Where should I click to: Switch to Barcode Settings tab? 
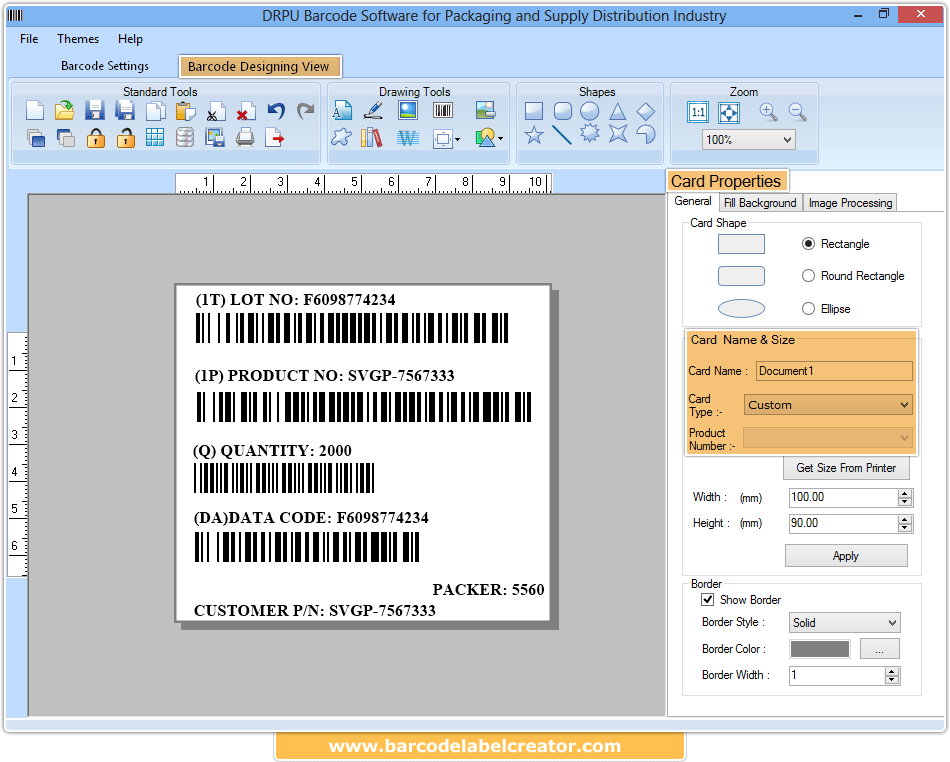105,66
